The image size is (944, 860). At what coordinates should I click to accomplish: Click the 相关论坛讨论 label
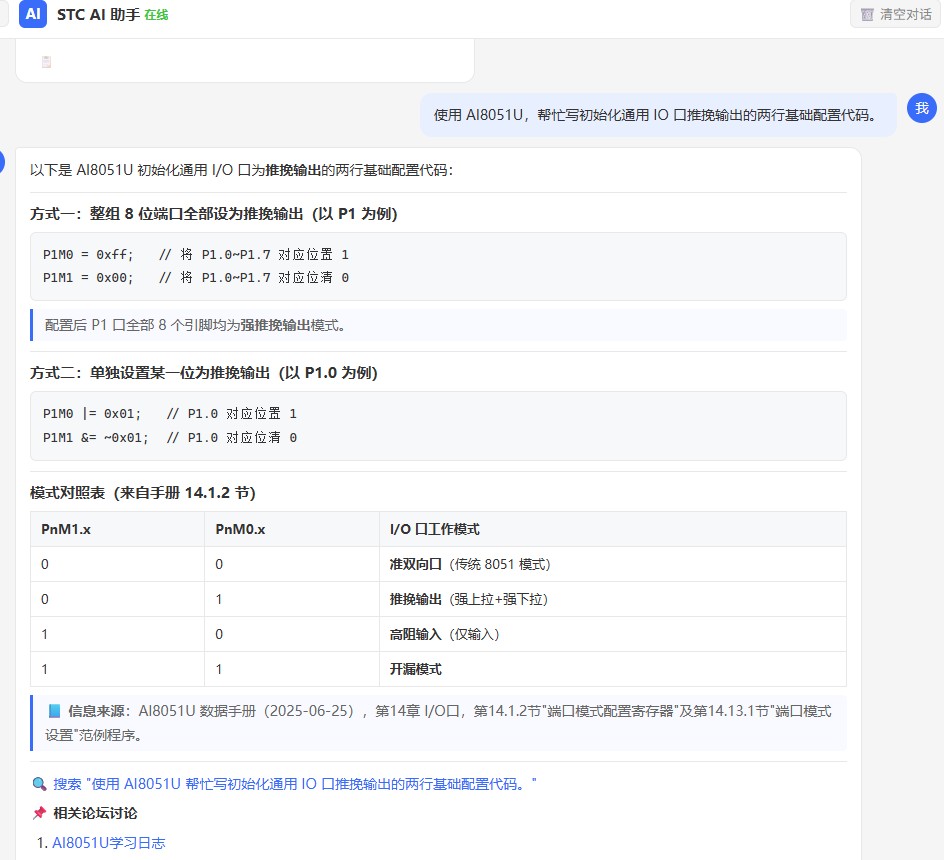click(x=95, y=813)
